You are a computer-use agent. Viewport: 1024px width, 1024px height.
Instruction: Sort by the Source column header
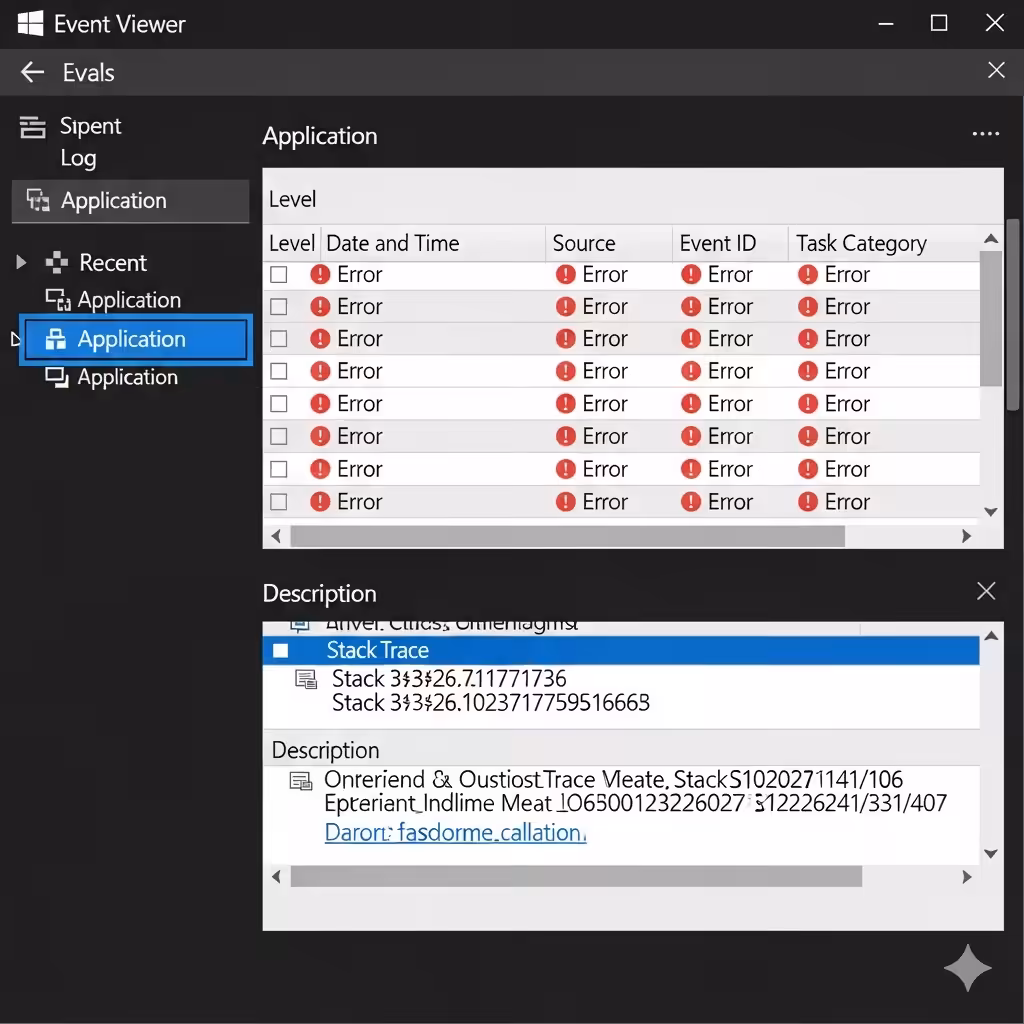pos(609,243)
